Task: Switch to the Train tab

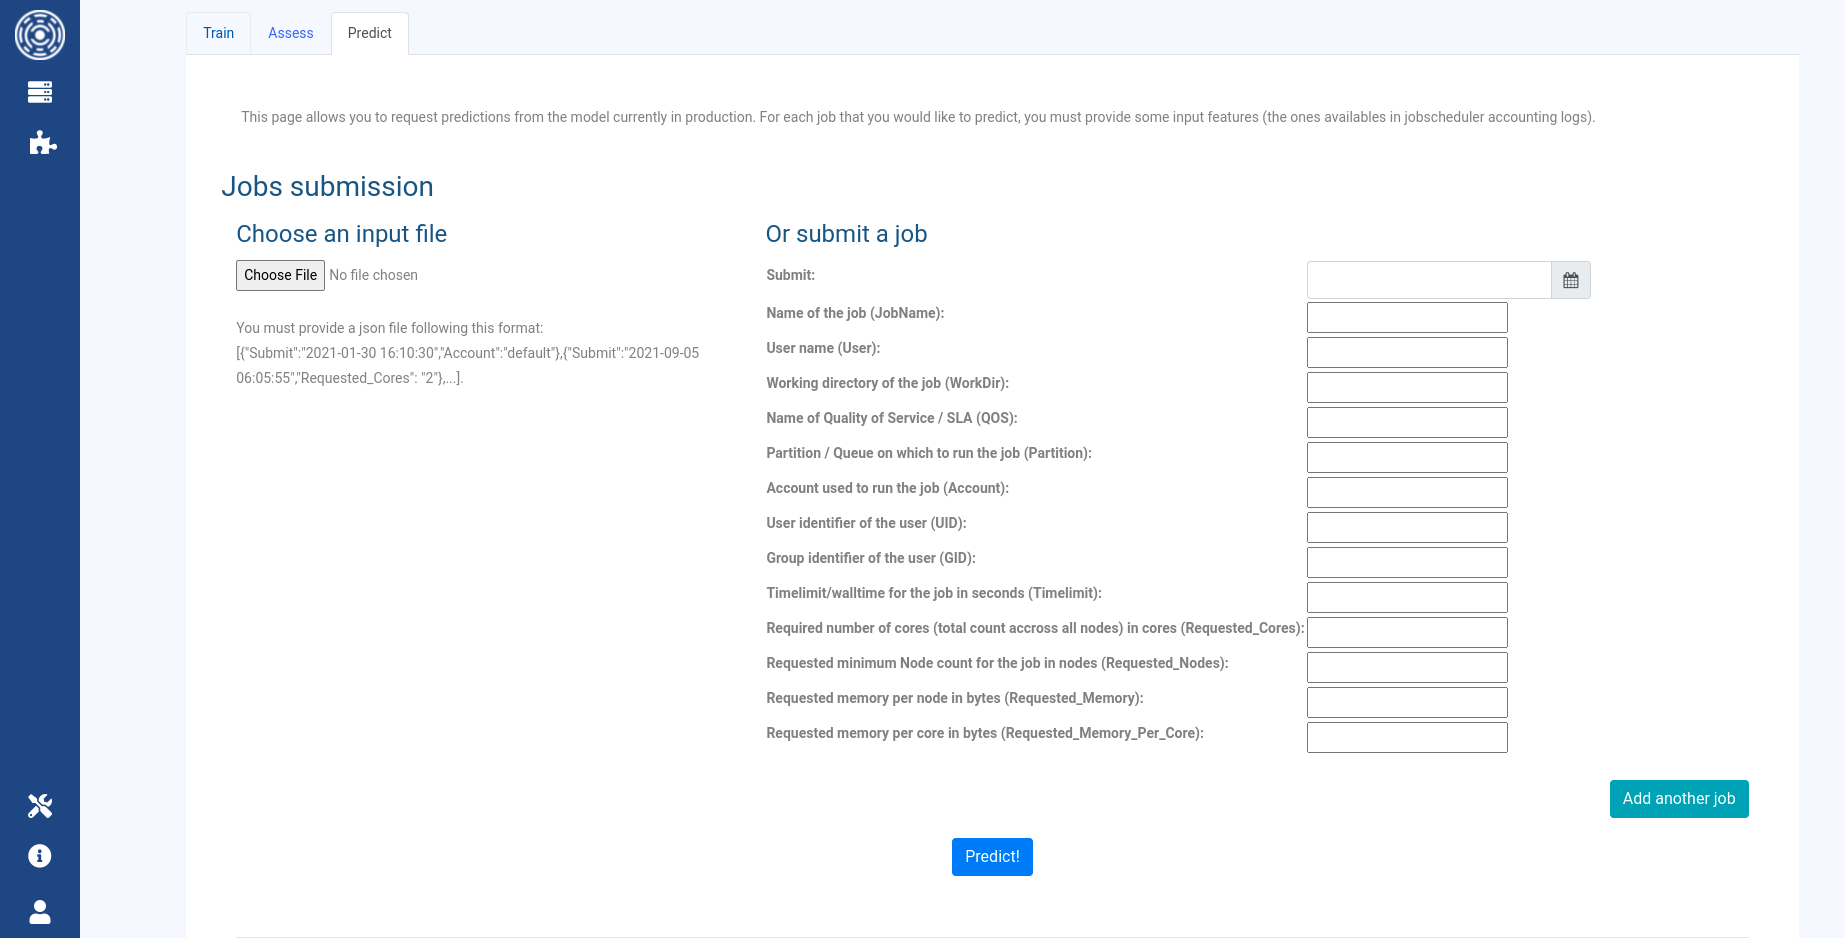Action: pos(218,33)
